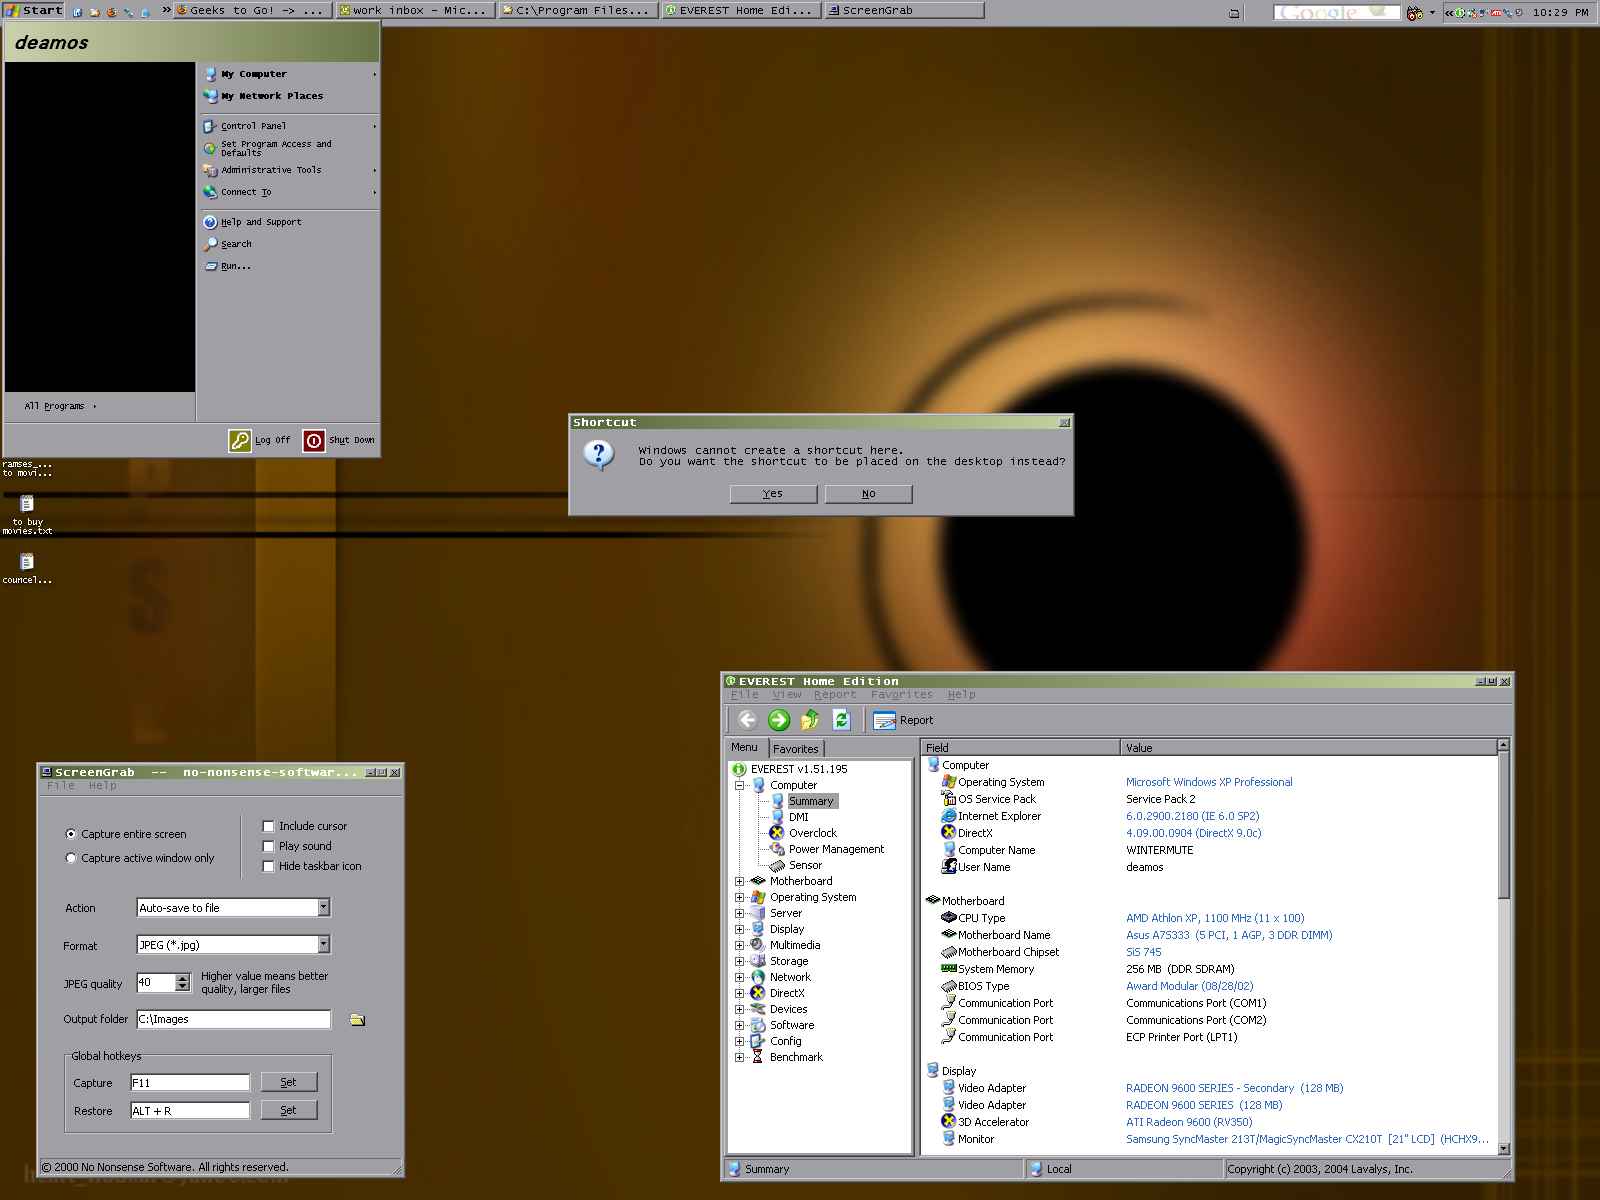
Task: Expand the Motherboard node in EVEREST tree
Action: pyautogui.click(x=740, y=881)
